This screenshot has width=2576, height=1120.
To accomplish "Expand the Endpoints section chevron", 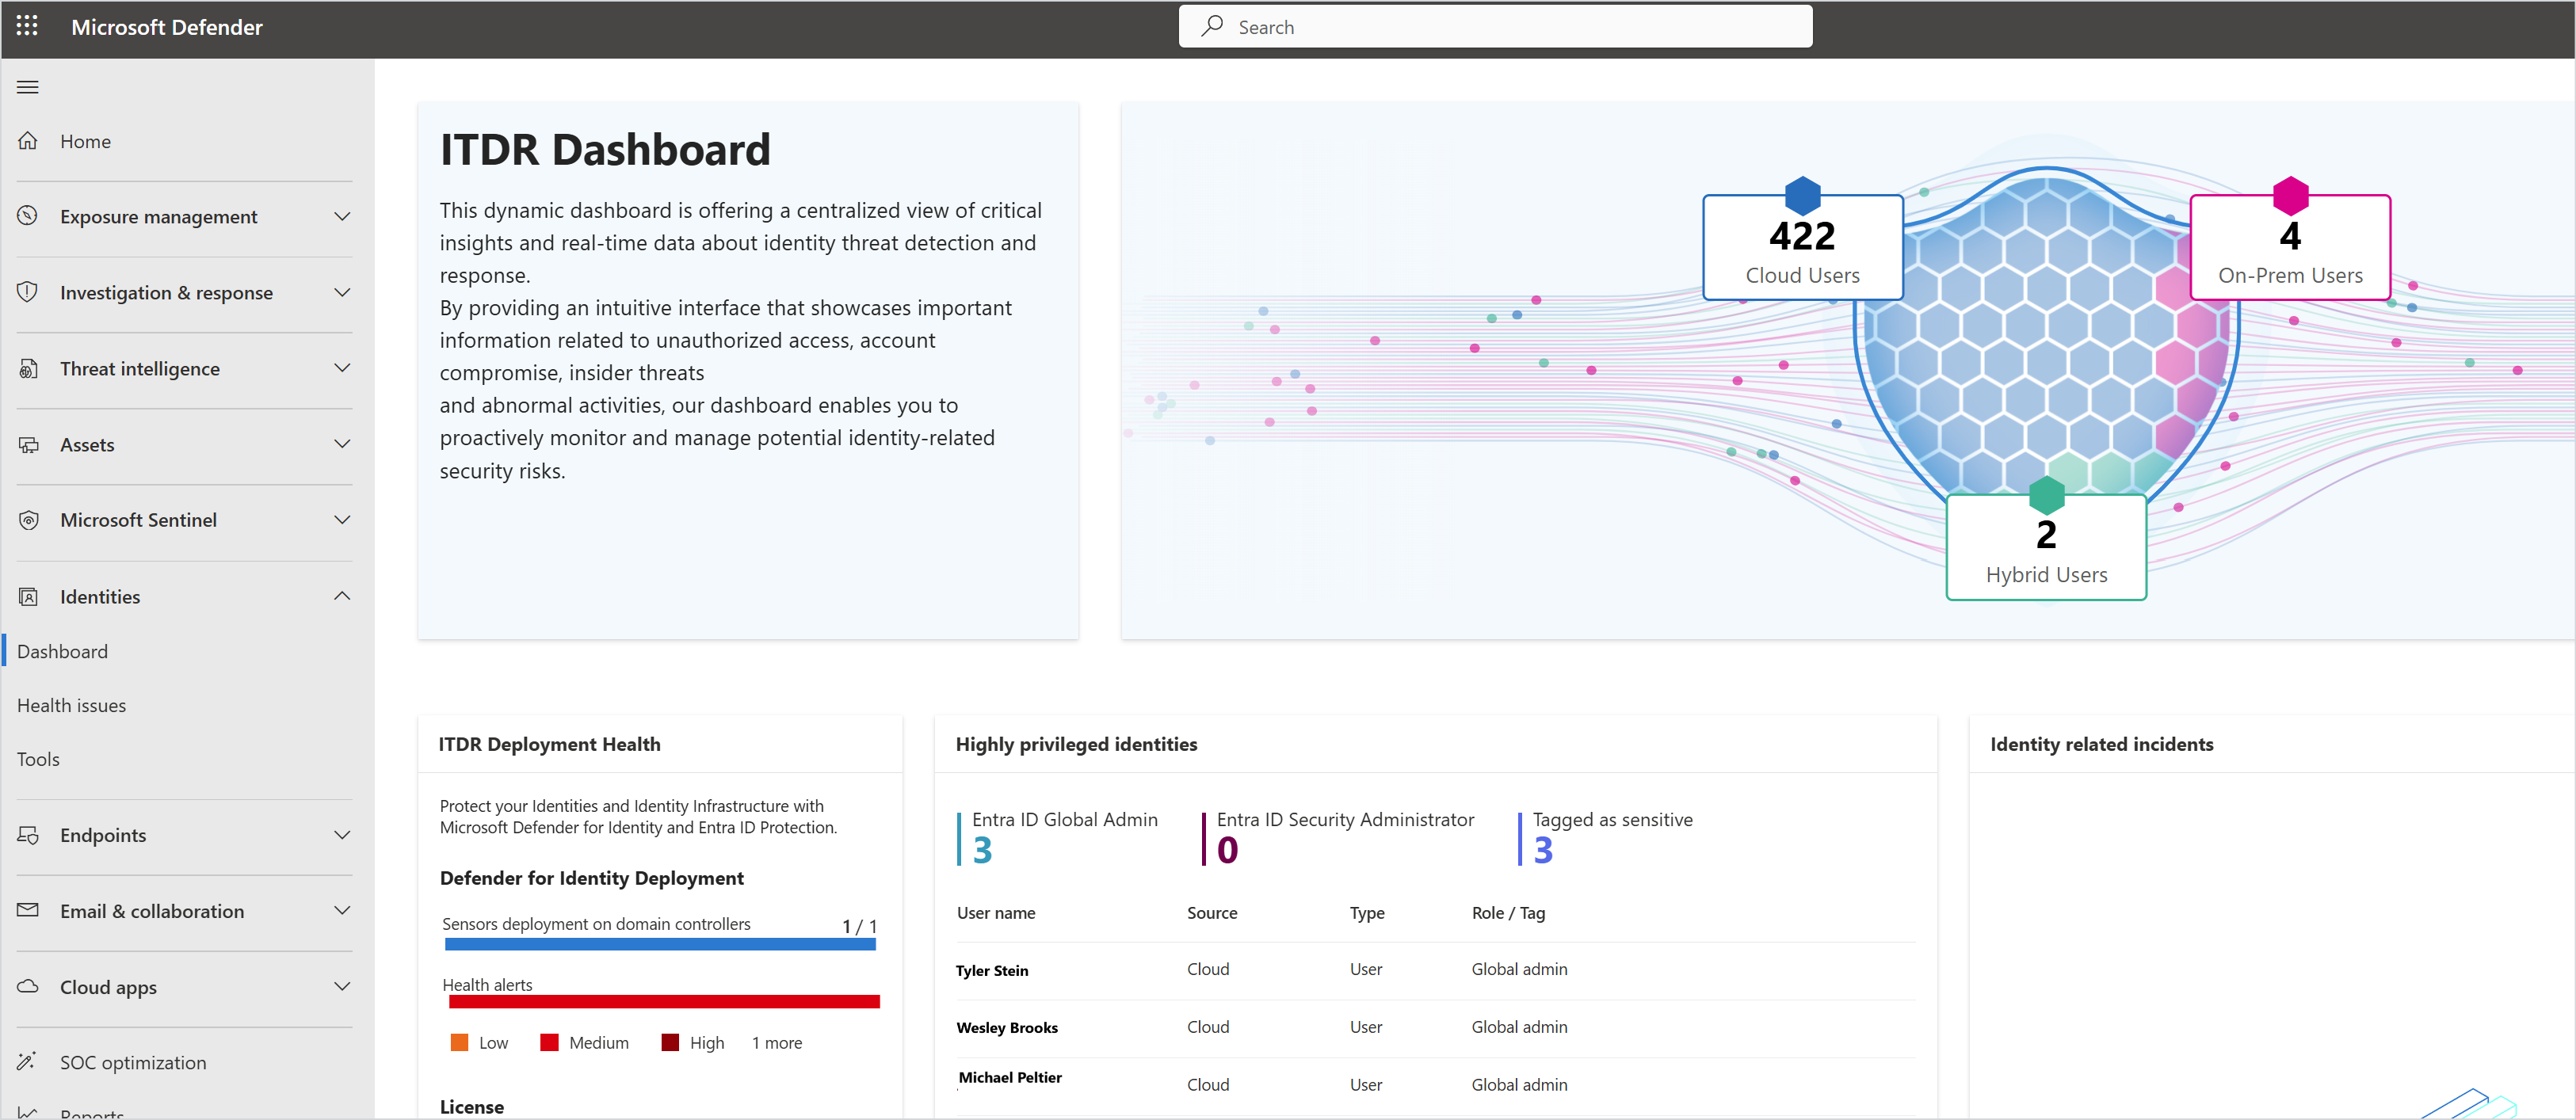I will point(342,835).
